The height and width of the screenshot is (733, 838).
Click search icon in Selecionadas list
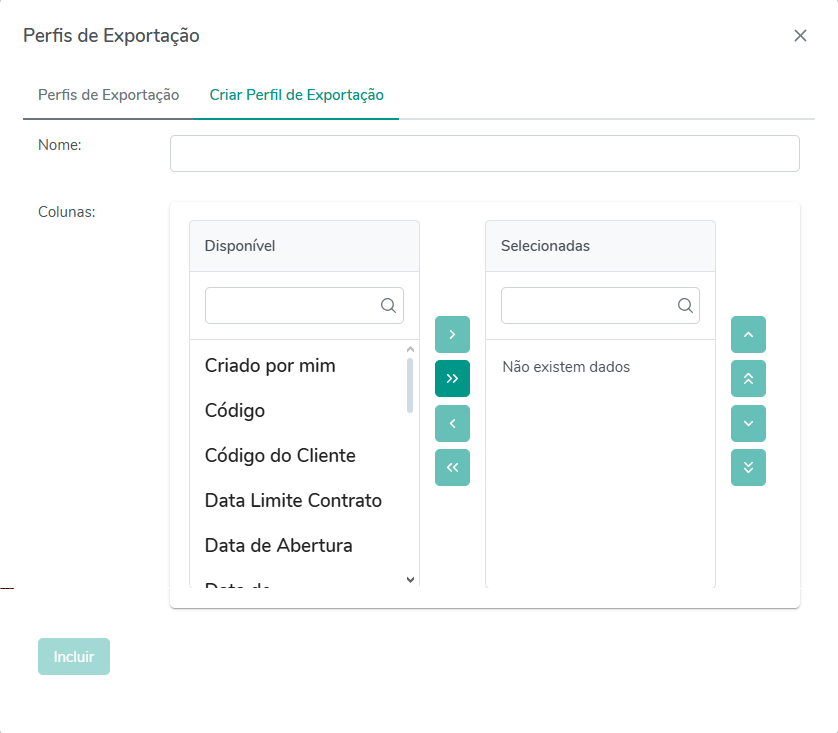(684, 306)
